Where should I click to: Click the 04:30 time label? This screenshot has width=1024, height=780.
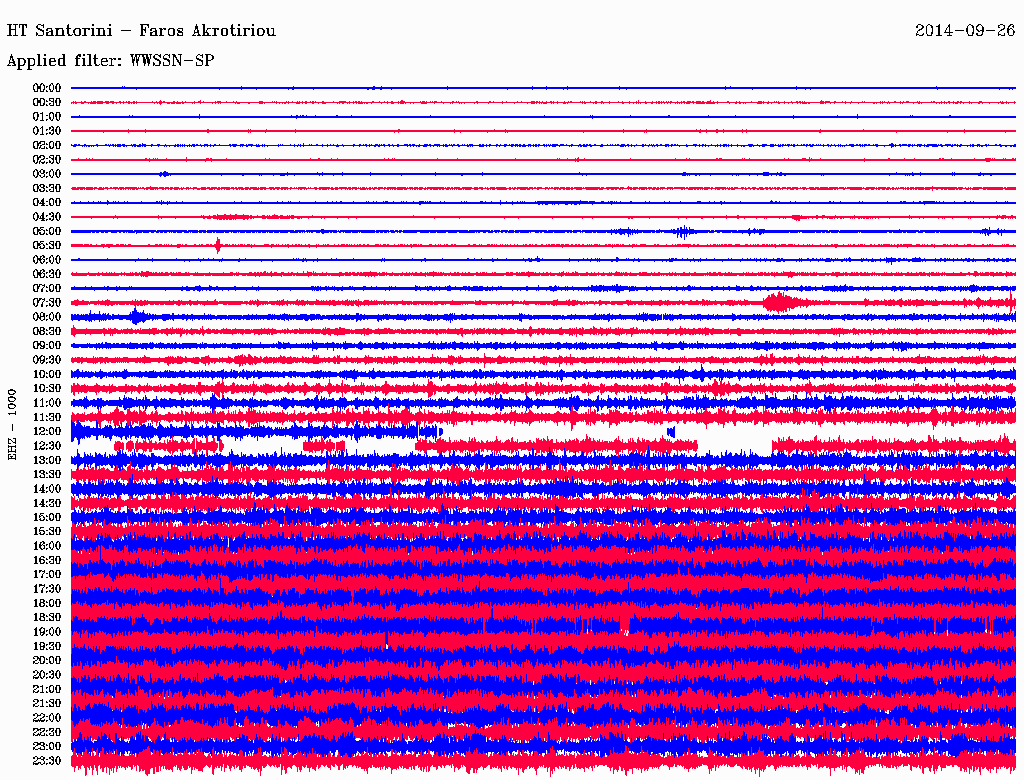46,217
